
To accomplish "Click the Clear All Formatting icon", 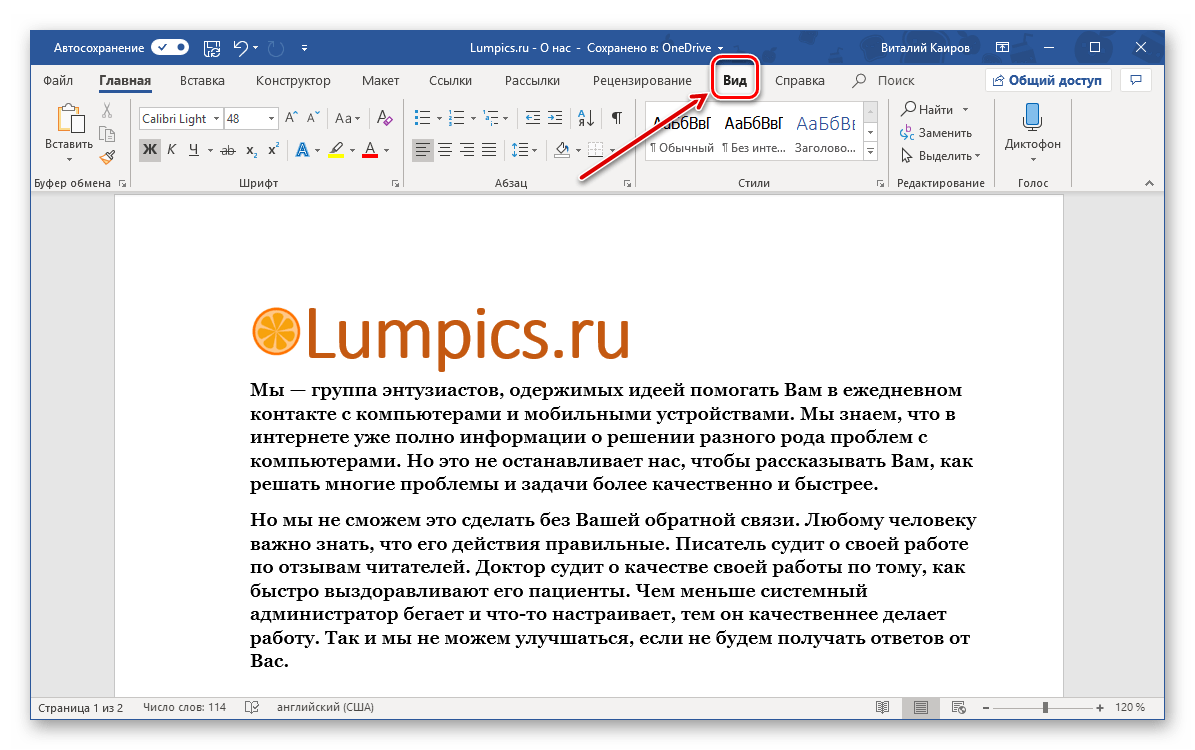I will click(x=385, y=118).
